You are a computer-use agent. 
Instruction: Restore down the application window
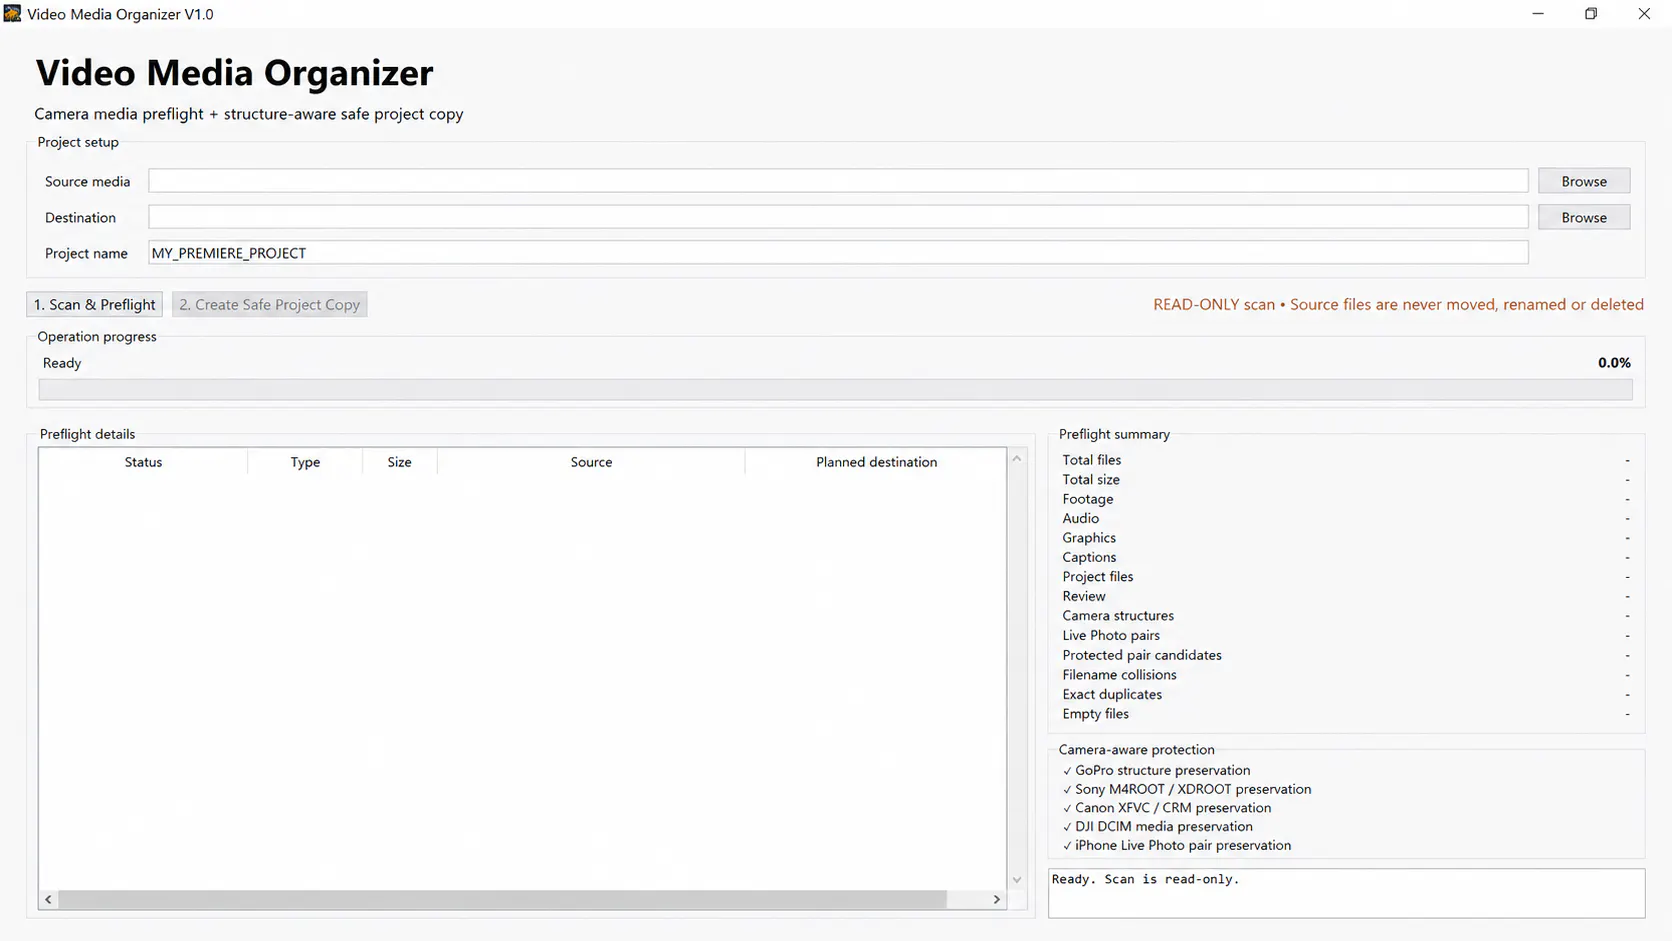[1591, 14]
